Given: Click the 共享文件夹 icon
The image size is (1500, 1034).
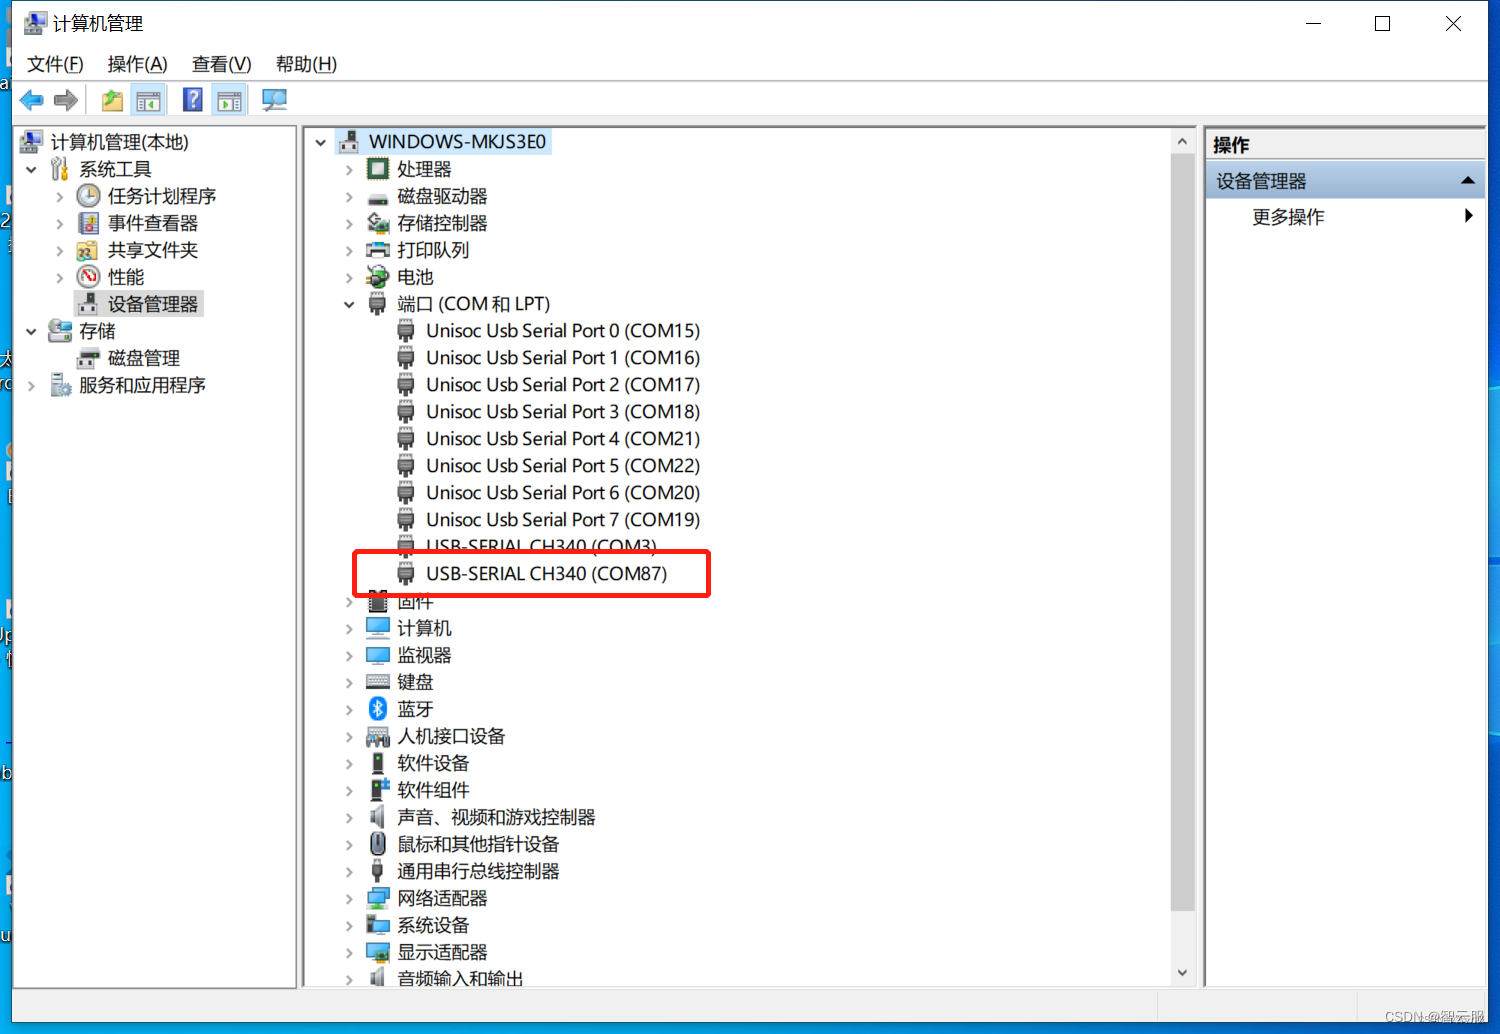Looking at the screenshot, I should pyautogui.click(x=88, y=250).
